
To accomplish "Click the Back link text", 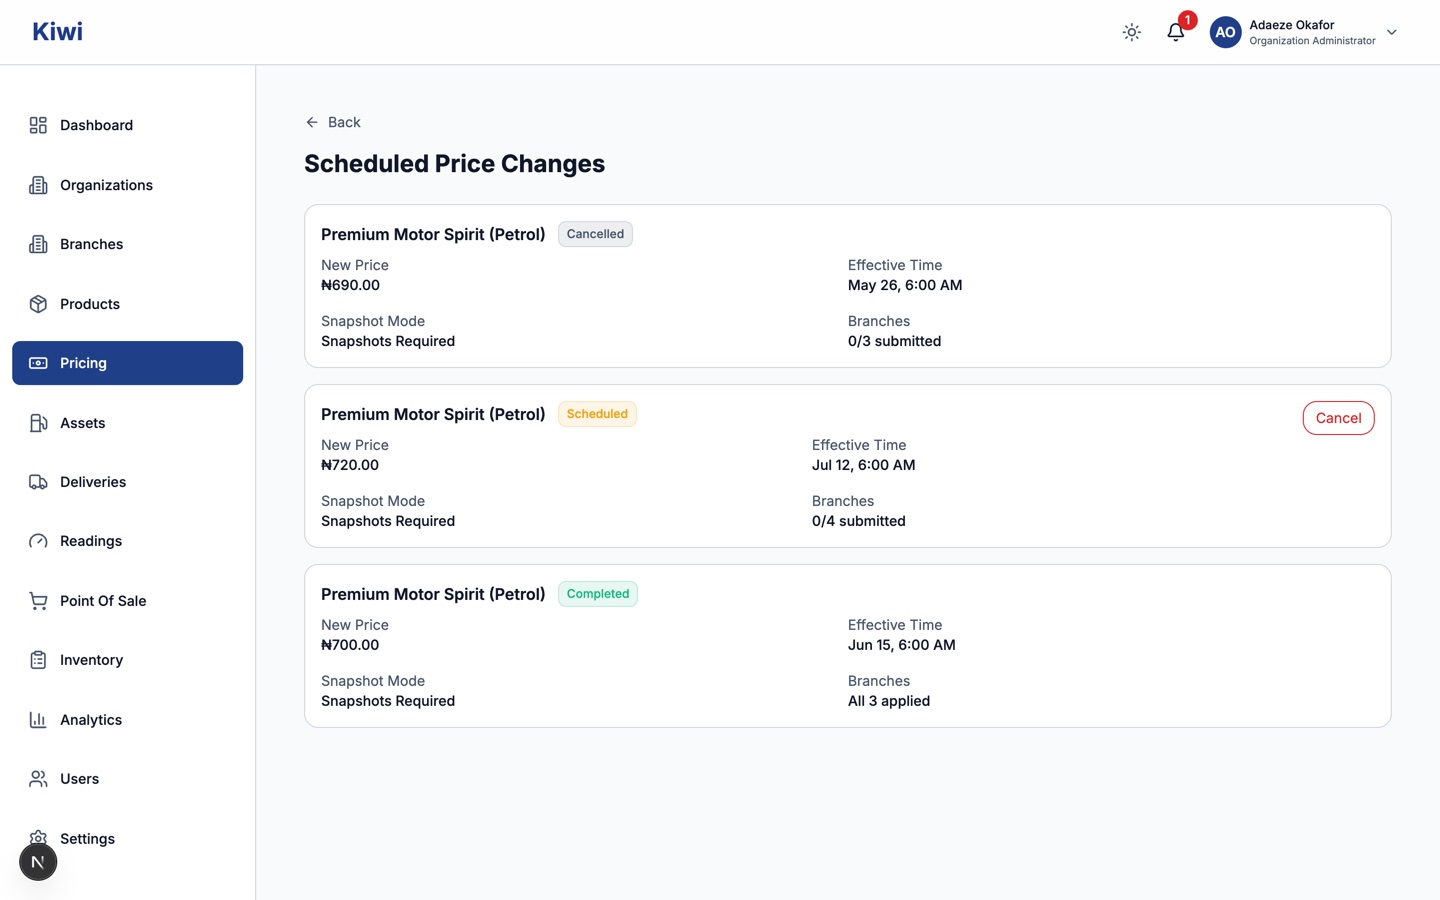I will pos(344,122).
